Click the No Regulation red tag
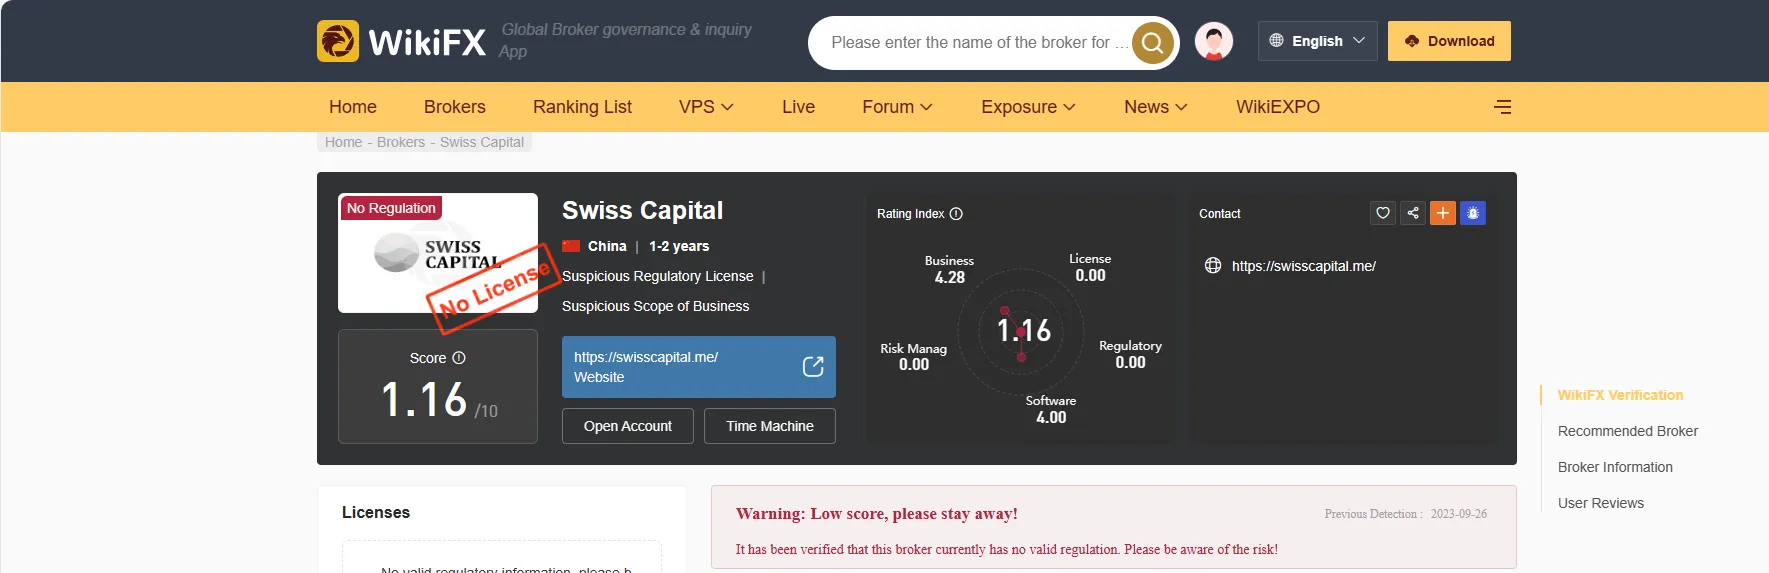This screenshot has height=573, width=1769. [391, 208]
